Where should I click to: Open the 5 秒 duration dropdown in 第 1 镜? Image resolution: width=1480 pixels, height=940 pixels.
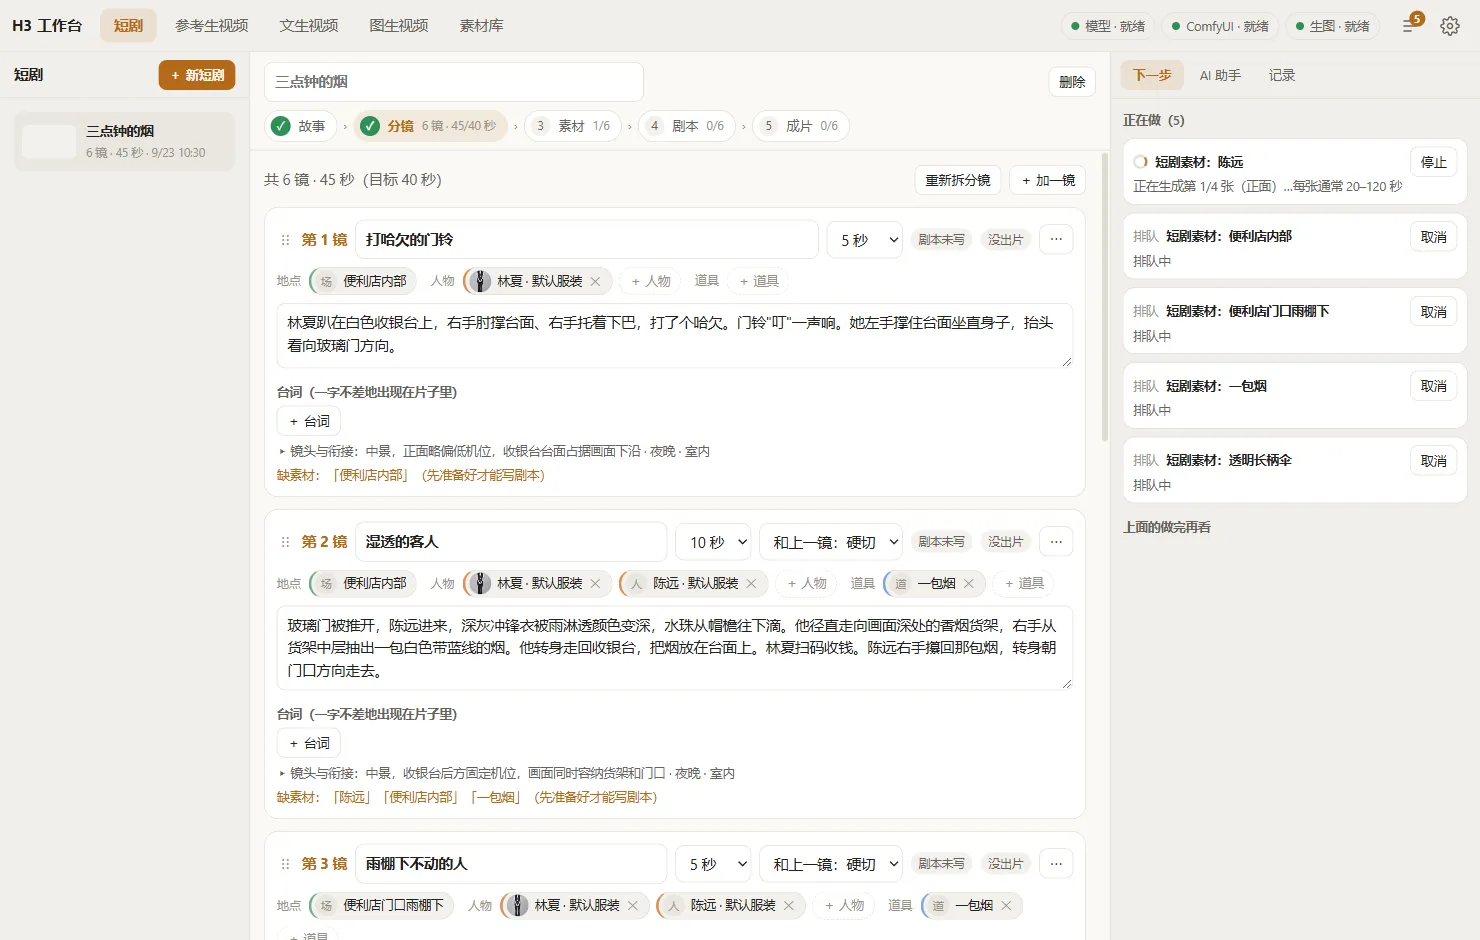[865, 240]
